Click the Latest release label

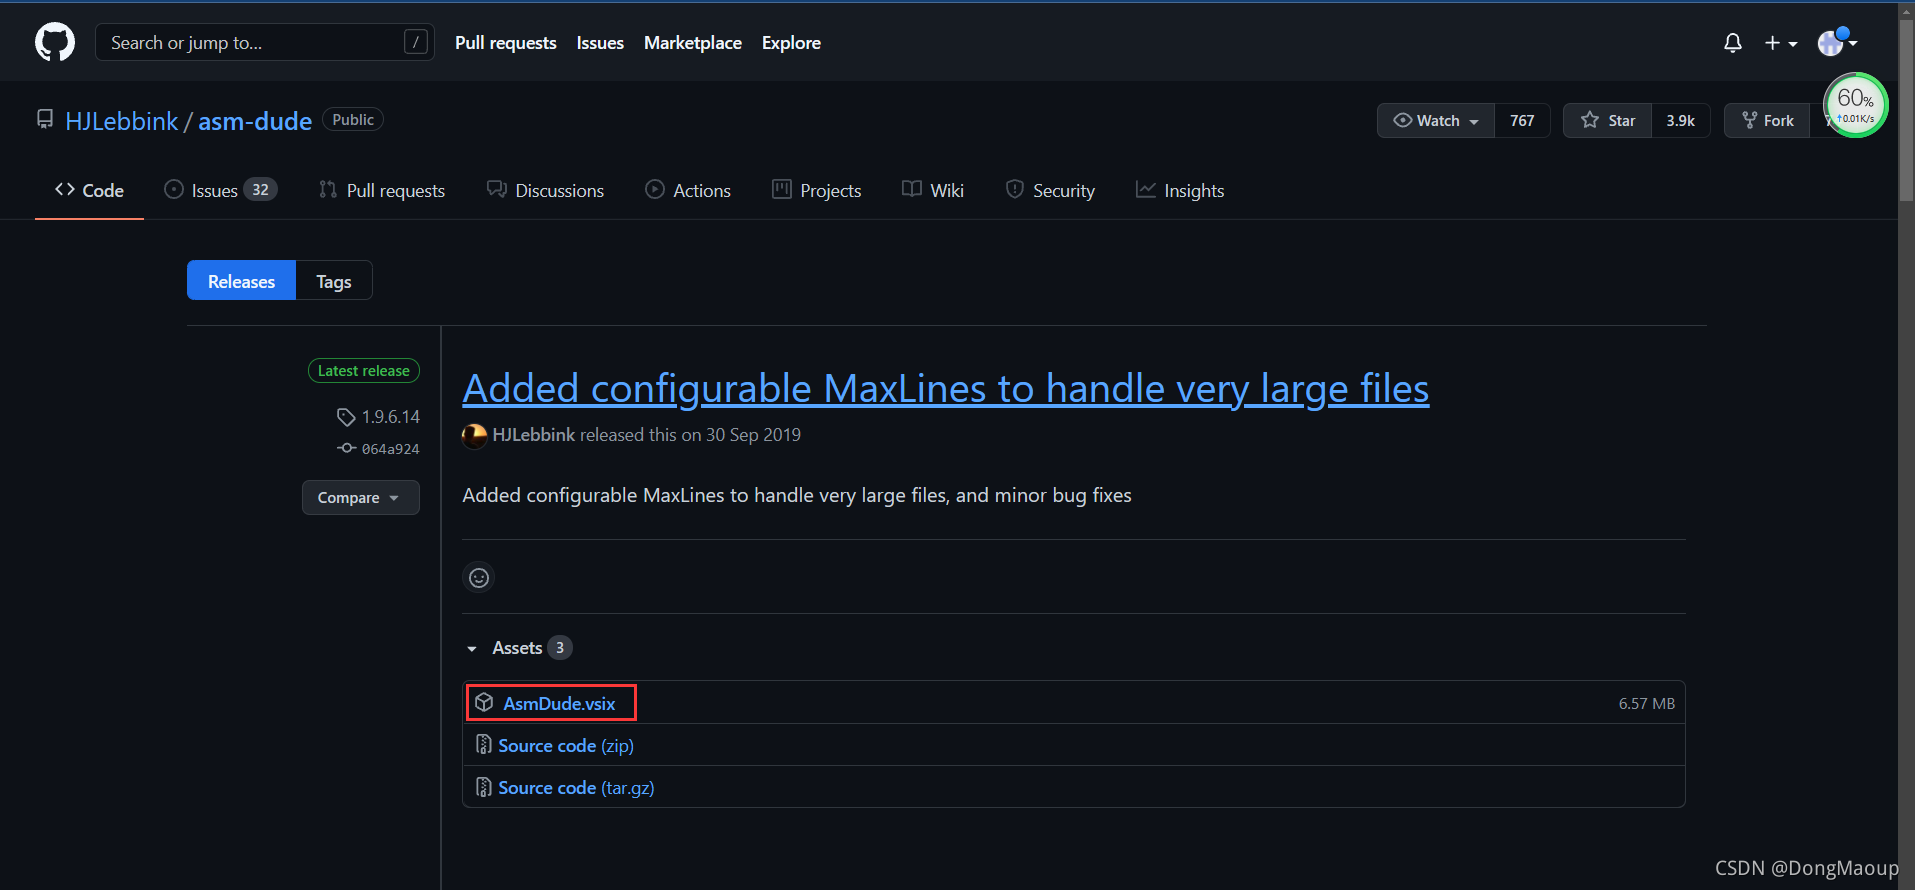364,370
